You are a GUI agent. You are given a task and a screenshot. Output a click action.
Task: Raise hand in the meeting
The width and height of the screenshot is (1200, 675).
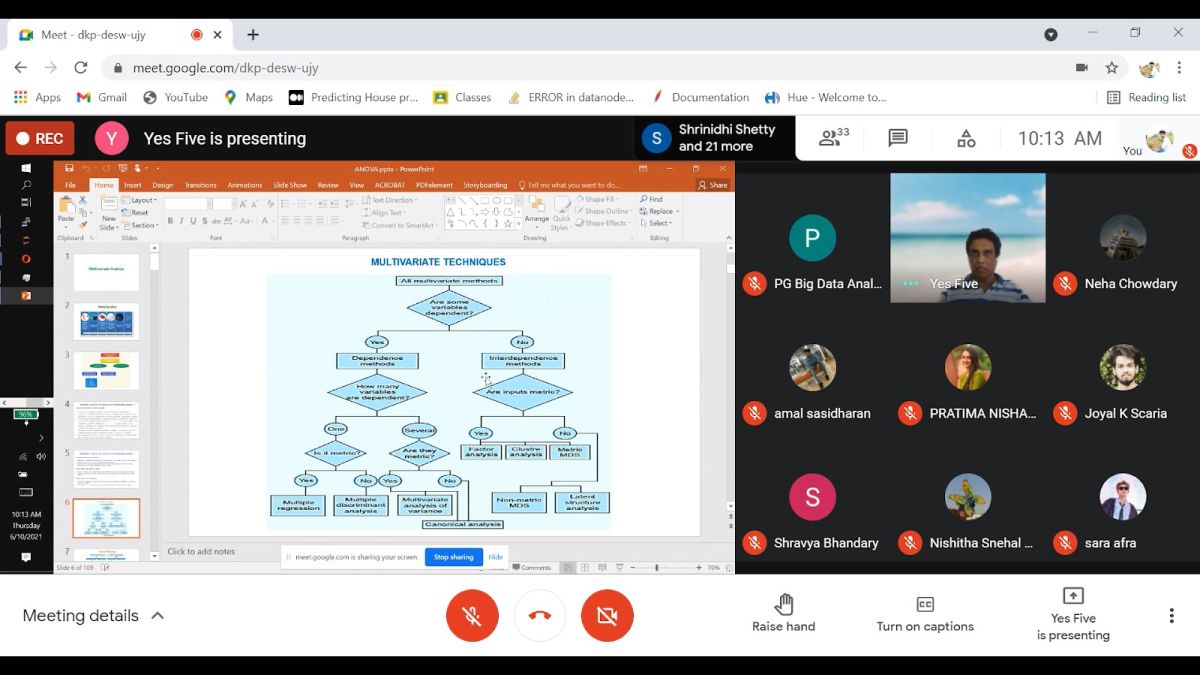tap(783, 613)
